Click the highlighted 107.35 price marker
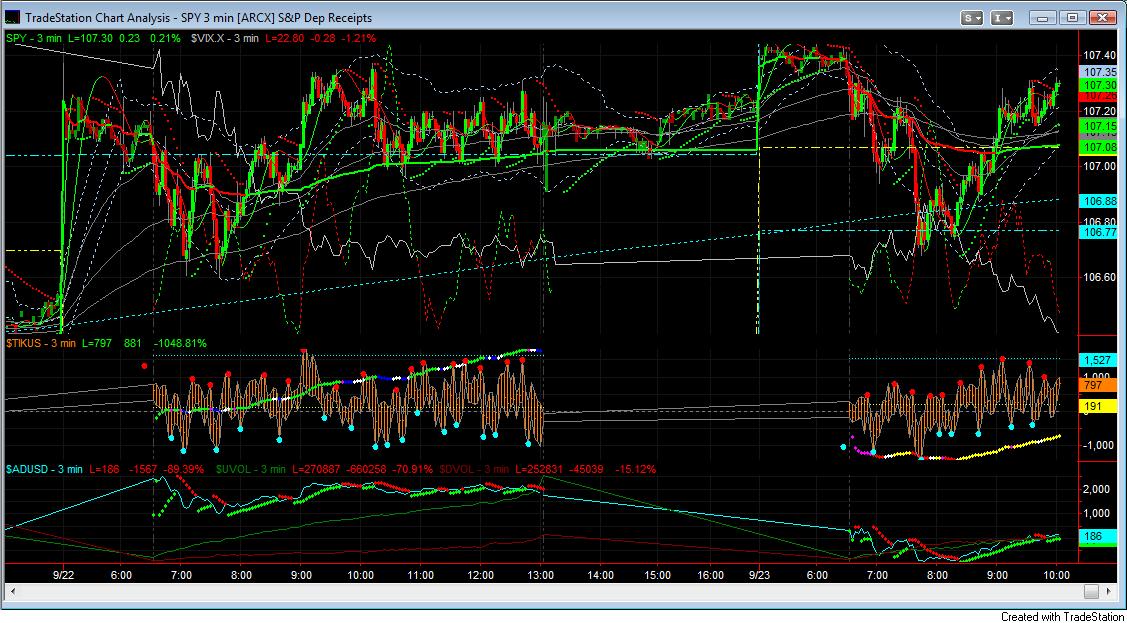 coord(1099,73)
